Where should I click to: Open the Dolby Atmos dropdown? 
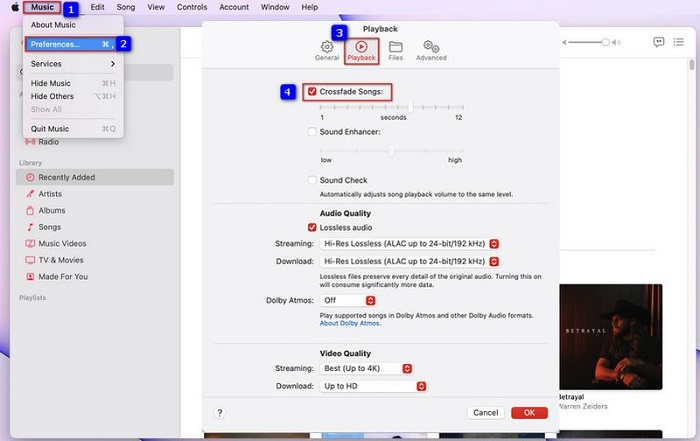(x=349, y=300)
